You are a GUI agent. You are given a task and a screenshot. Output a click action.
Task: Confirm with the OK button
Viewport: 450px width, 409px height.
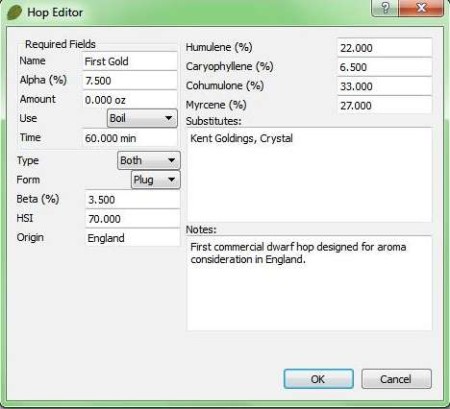point(318,379)
